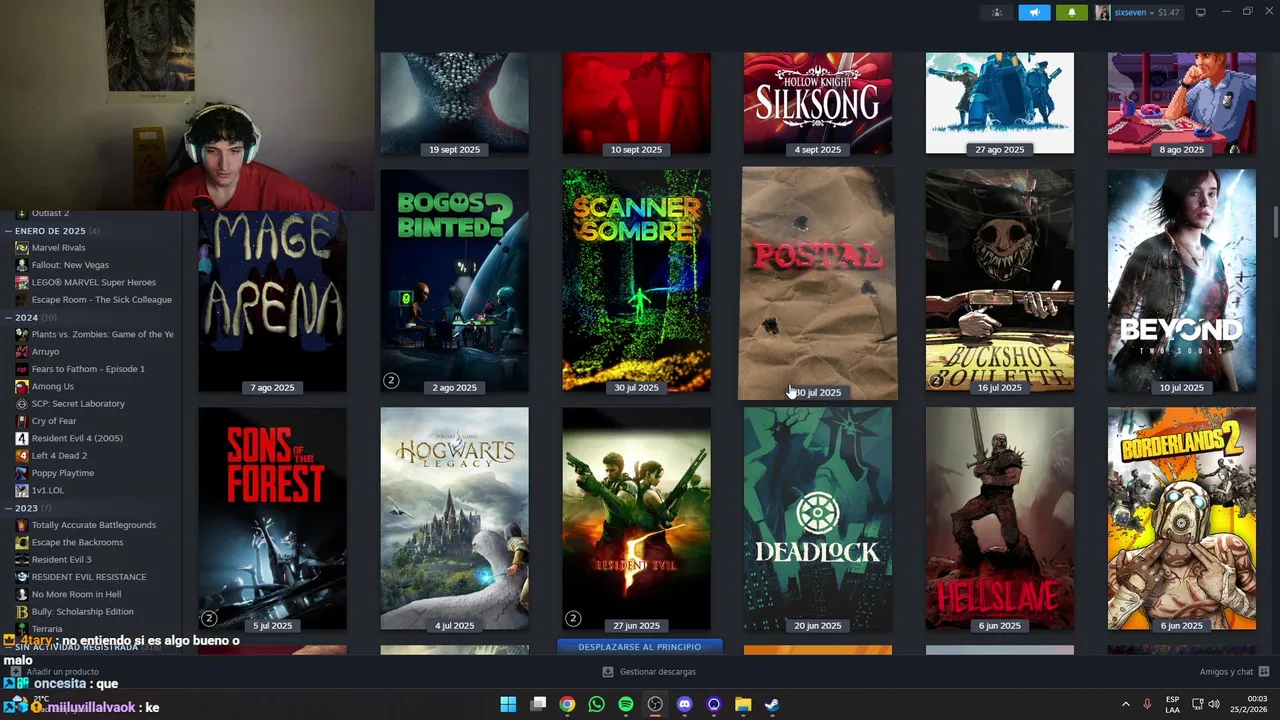Open the Steam friends group icon
The height and width of the screenshot is (720, 1280).
996,12
